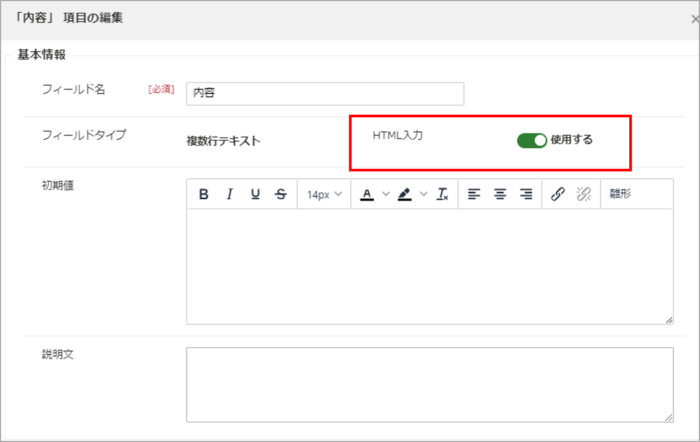Align text left
Viewport: 700px width, 442px height.
click(474, 194)
